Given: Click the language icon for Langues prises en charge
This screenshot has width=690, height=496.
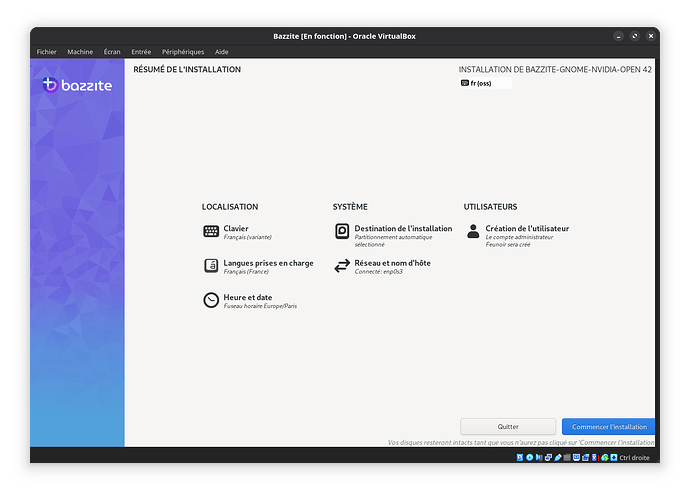Looking at the screenshot, I should 211,266.
